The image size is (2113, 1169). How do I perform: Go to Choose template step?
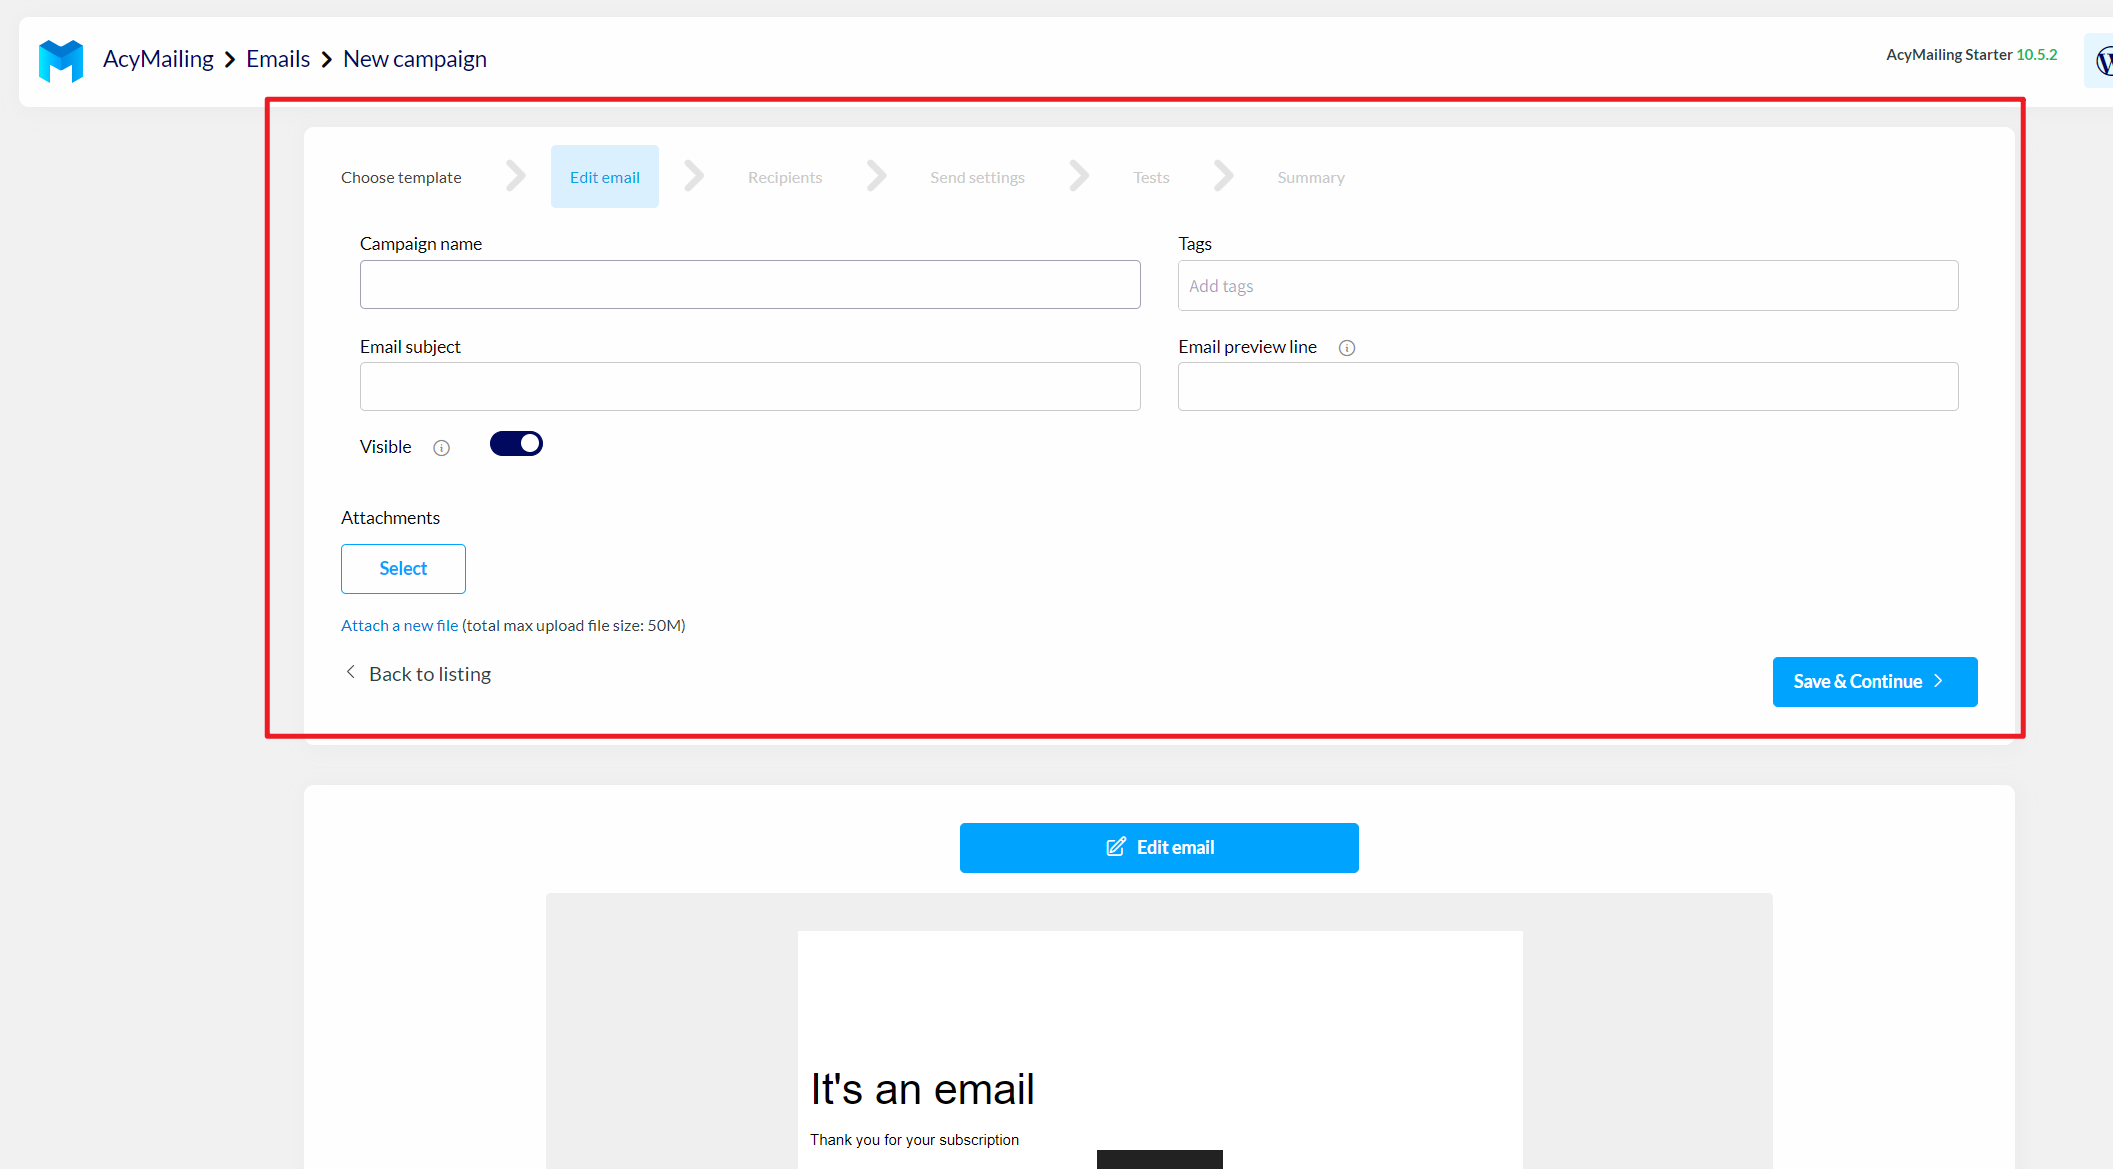click(401, 177)
